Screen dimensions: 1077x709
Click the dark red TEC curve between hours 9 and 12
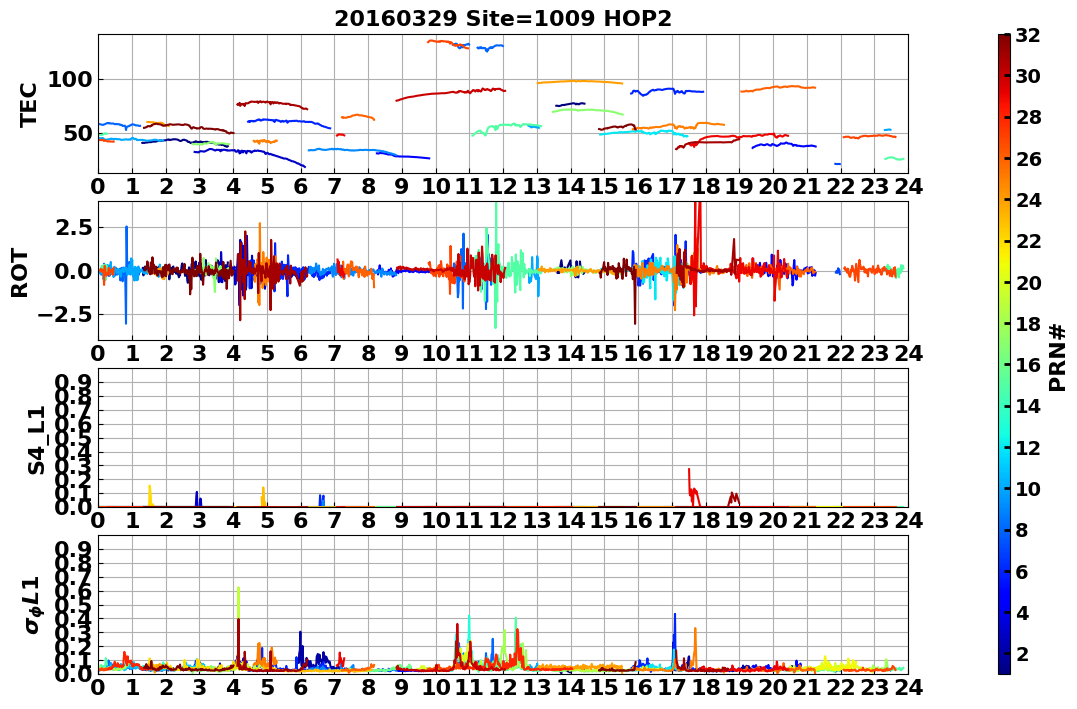(451, 93)
